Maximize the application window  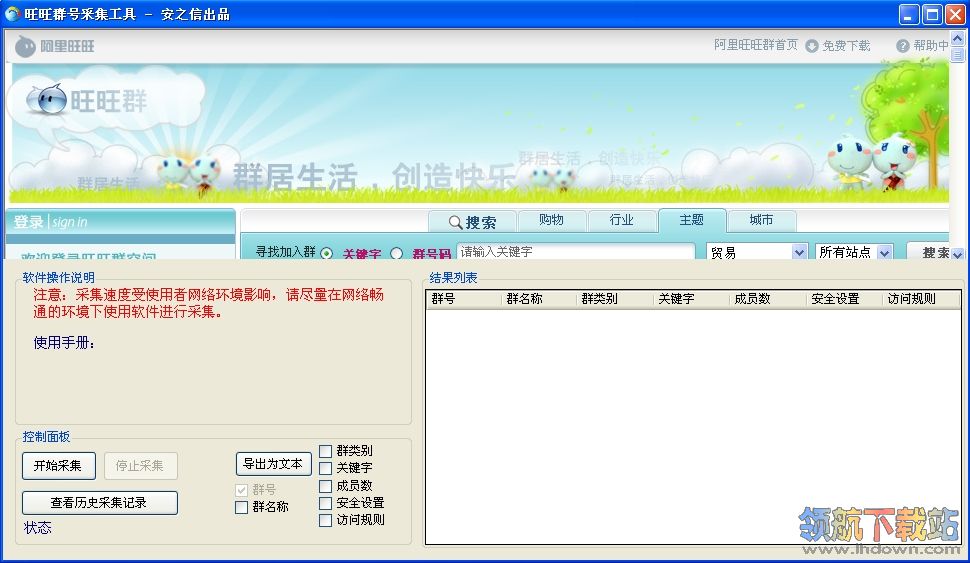[932, 14]
